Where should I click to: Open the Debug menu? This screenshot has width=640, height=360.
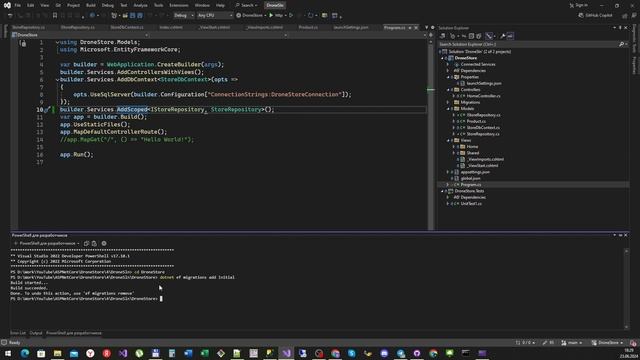point(108,5)
